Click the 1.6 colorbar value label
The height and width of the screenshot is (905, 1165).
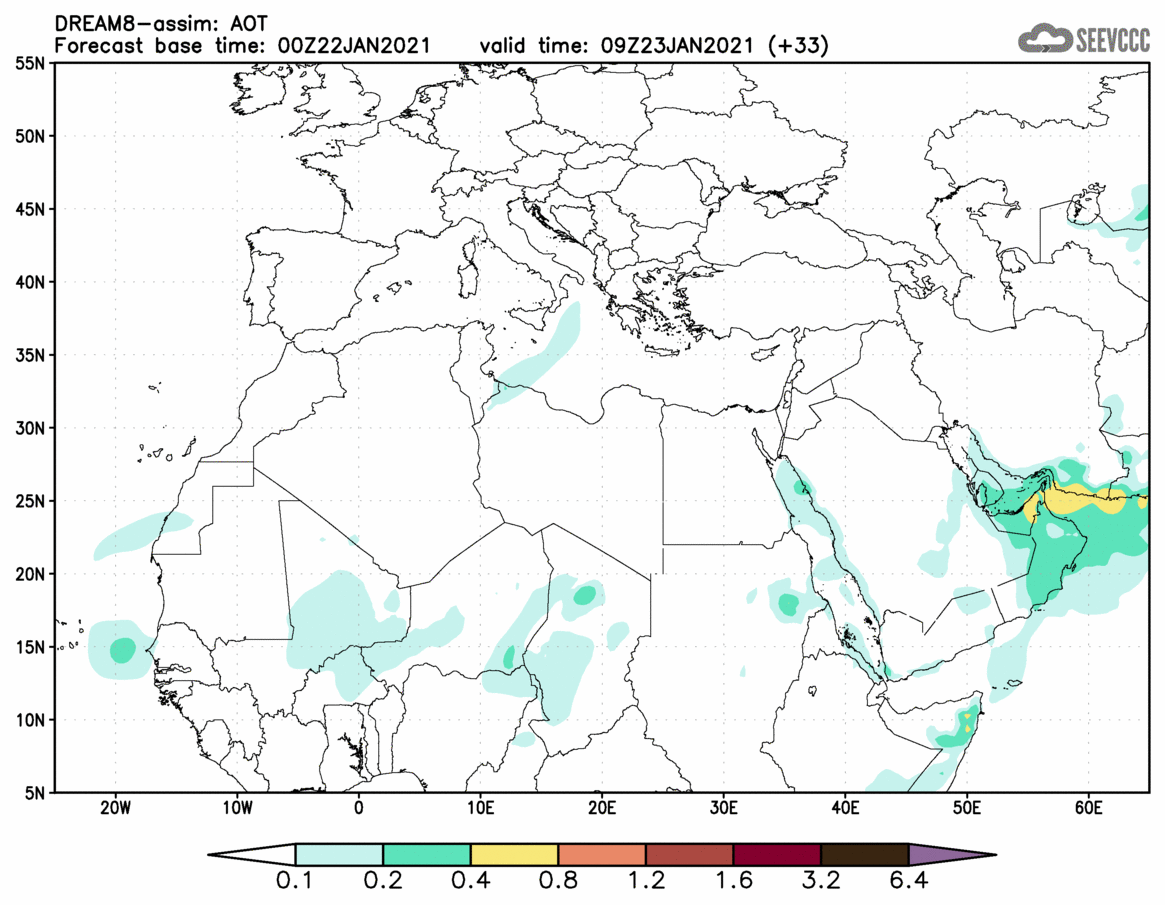[733, 881]
